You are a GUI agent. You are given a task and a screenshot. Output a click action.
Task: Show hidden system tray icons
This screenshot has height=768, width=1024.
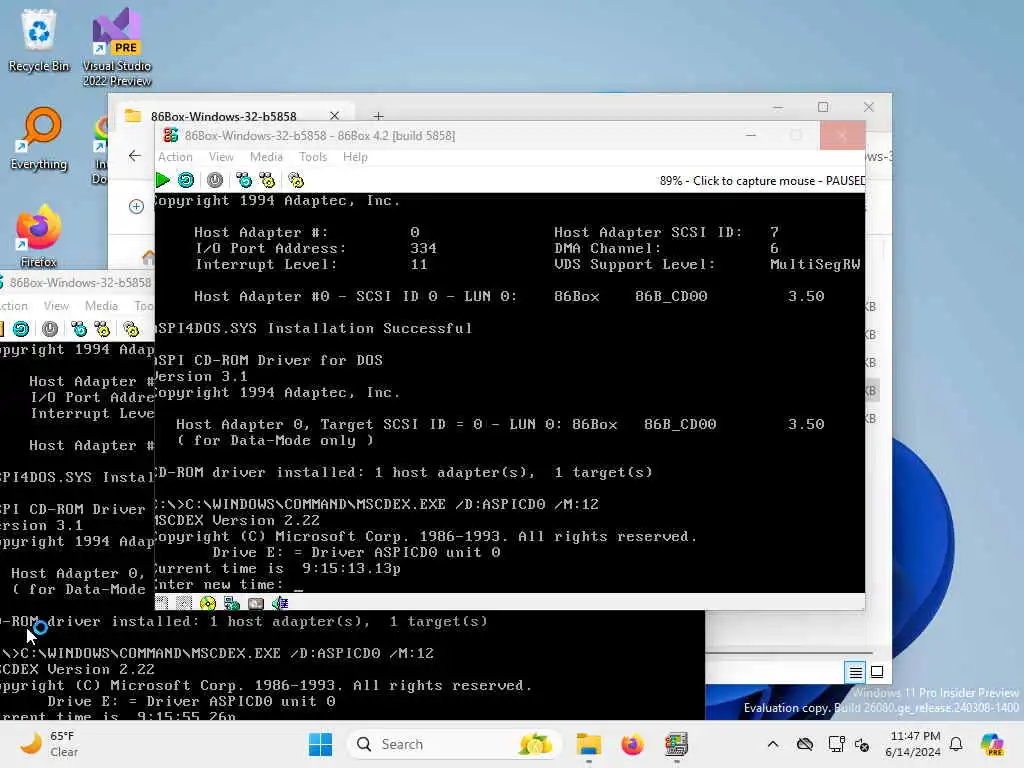point(773,744)
